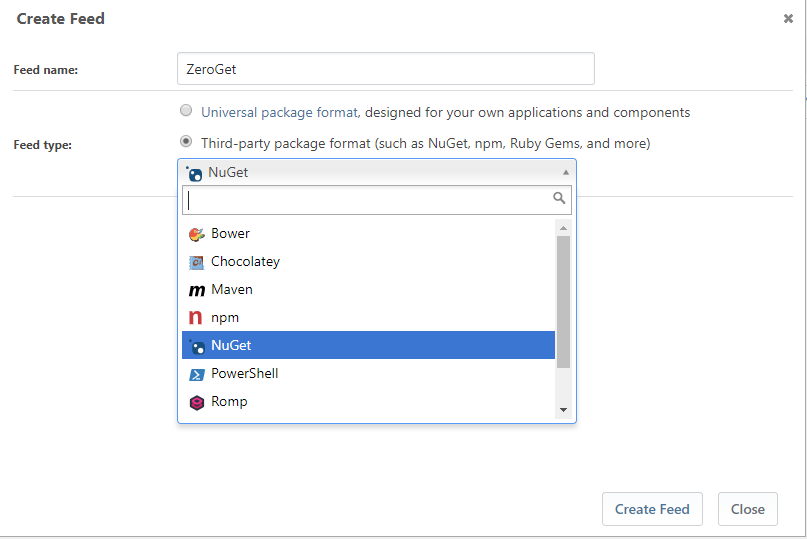This screenshot has height=539, width=807.
Task: Click the 'Feed name:' label
Action: pyautogui.click(x=46, y=70)
